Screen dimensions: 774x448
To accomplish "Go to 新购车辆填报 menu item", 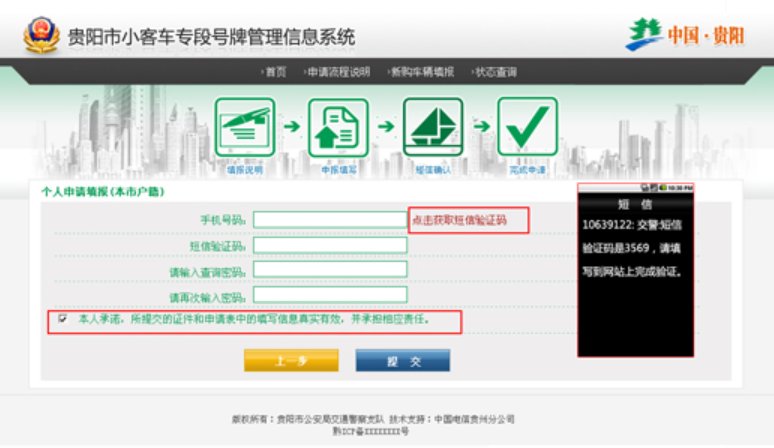I will point(421,72).
